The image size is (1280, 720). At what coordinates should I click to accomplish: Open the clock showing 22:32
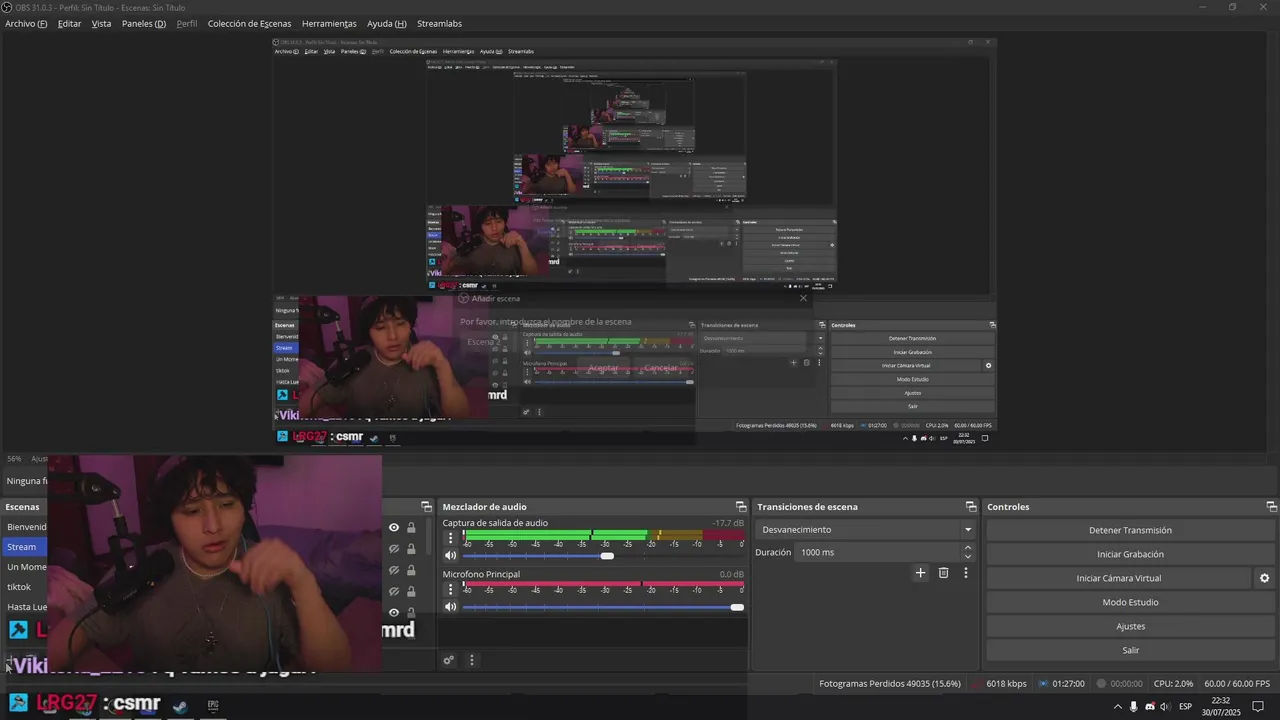click(x=1221, y=706)
